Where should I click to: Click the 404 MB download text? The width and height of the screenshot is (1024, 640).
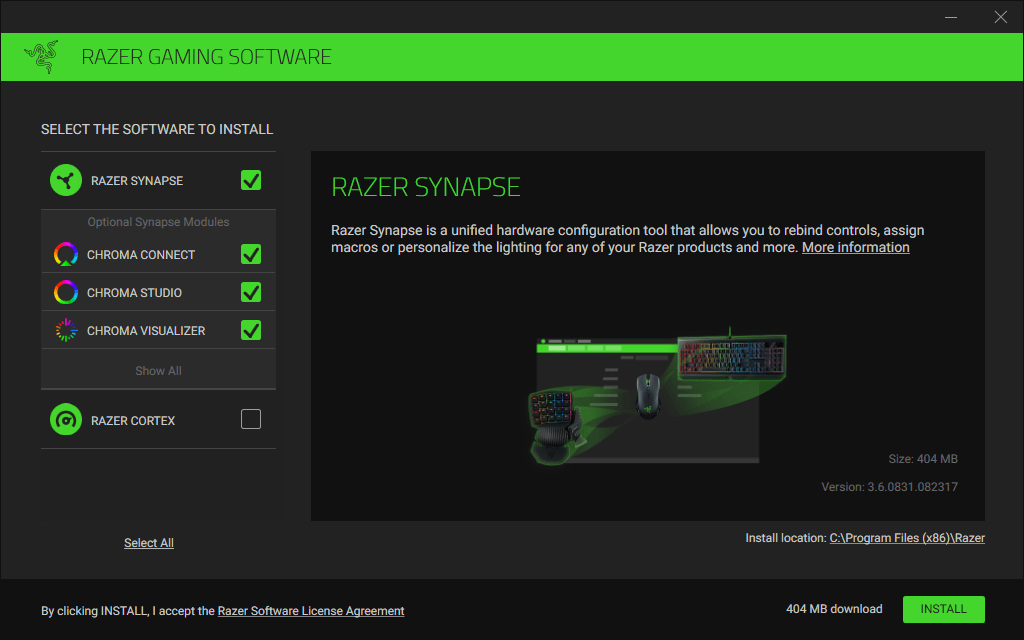coord(834,609)
